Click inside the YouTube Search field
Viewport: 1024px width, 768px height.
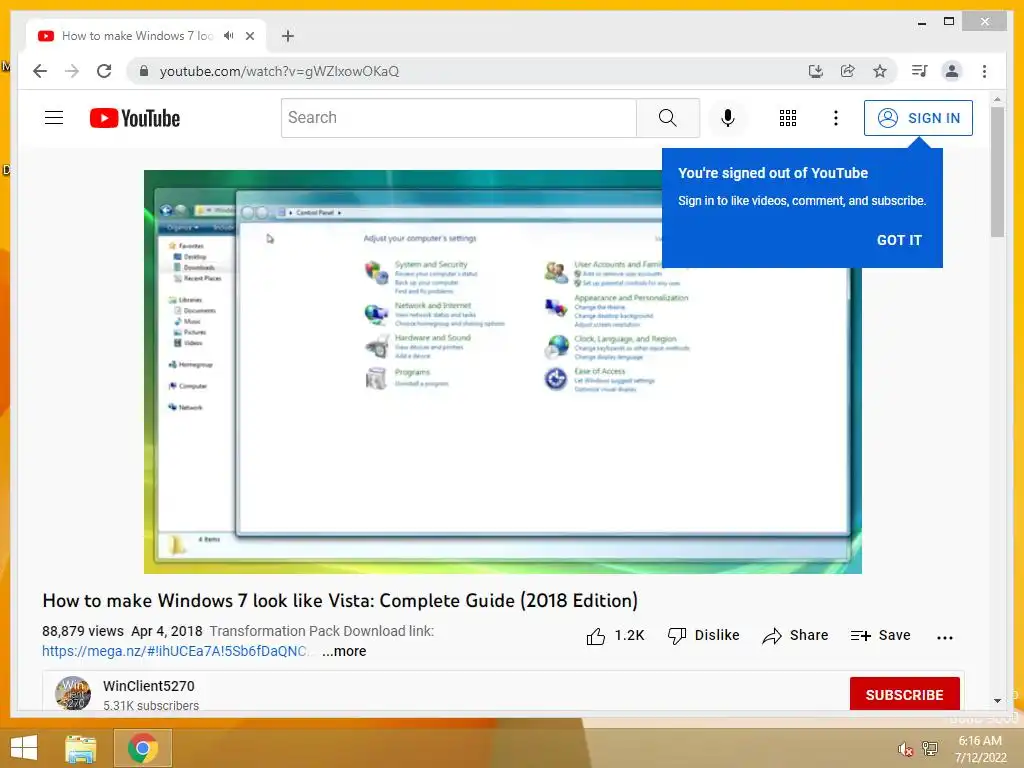[x=458, y=118]
